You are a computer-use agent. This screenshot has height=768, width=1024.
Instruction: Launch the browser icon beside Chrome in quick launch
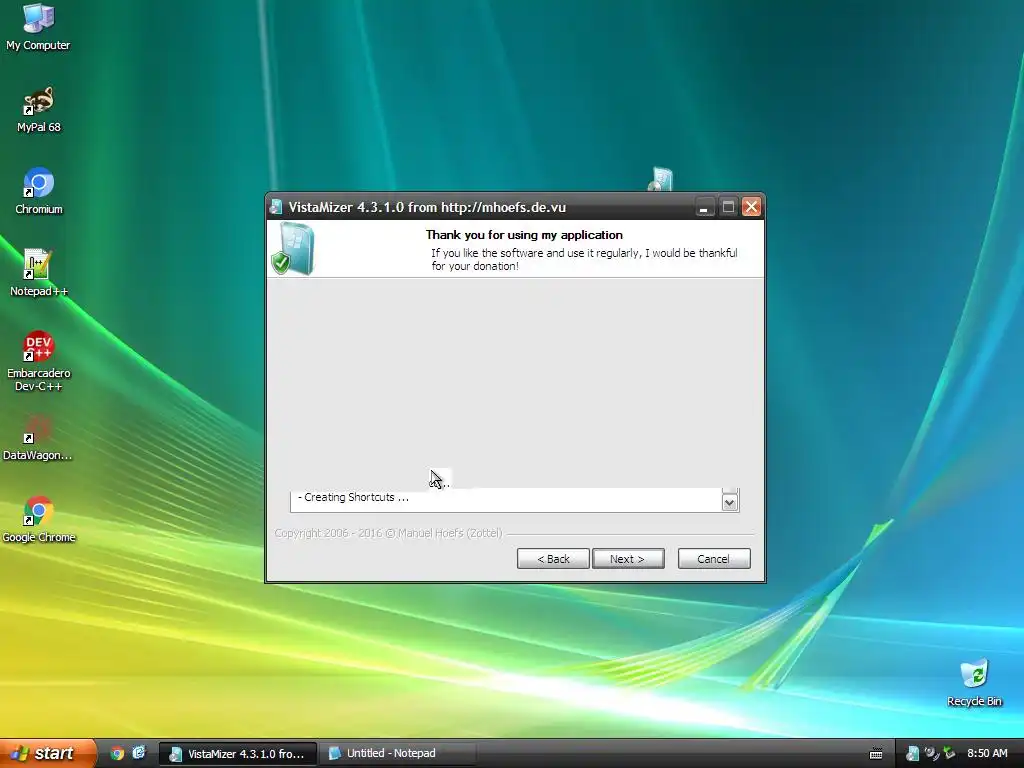[x=139, y=753]
